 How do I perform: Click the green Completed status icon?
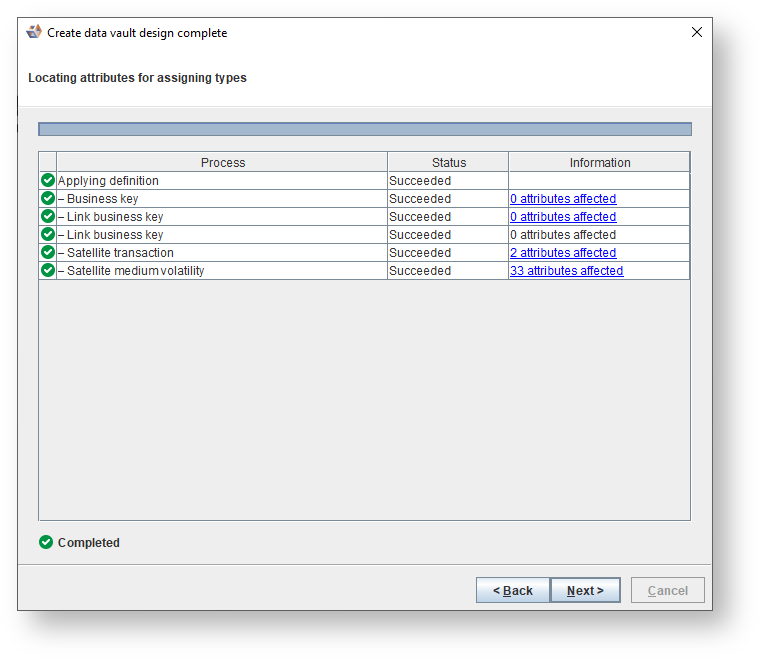[46, 543]
